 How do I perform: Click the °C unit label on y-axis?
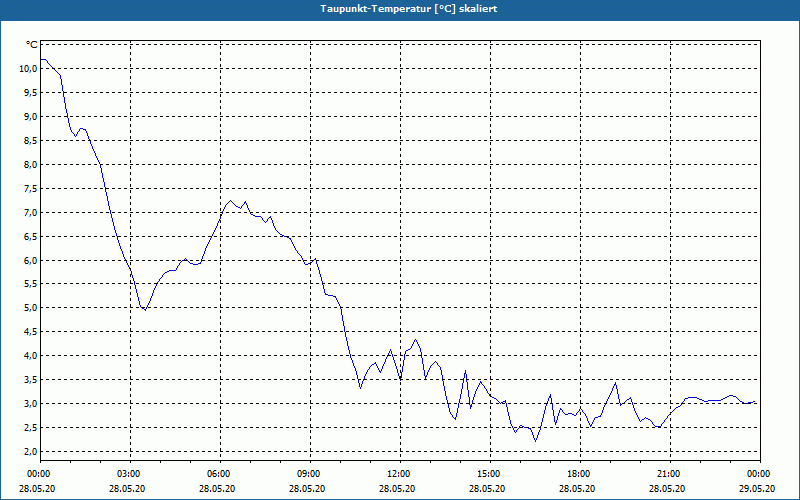32,45
